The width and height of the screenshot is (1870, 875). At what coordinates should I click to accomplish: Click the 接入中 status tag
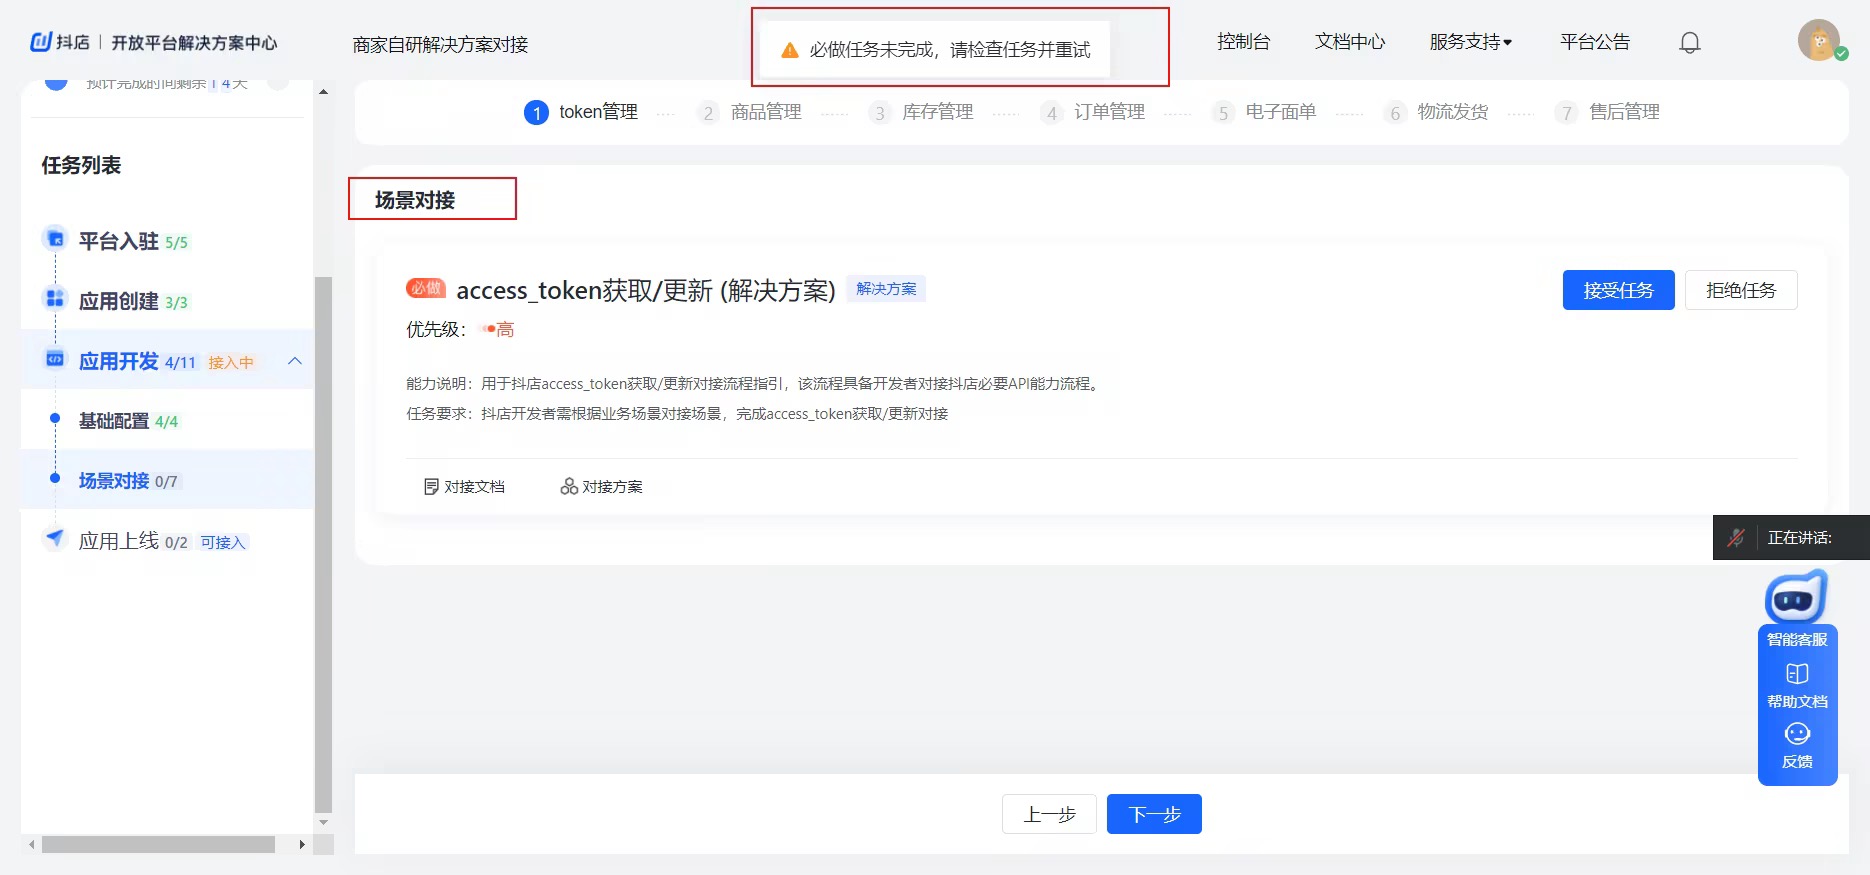(x=231, y=362)
